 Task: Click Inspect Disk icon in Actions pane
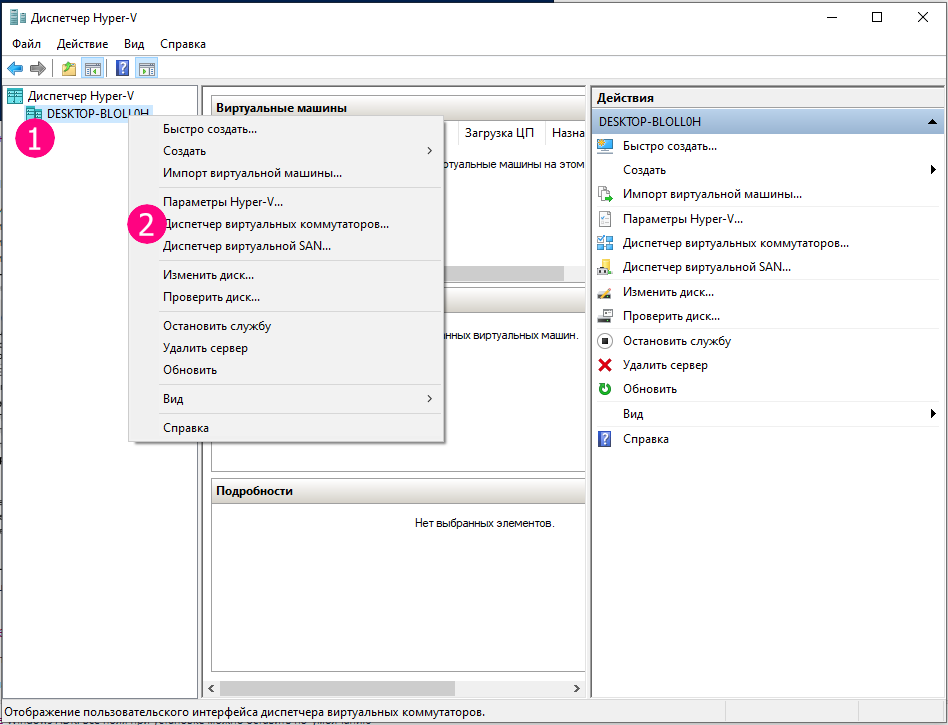pyautogui.click(x=605, y=316)
